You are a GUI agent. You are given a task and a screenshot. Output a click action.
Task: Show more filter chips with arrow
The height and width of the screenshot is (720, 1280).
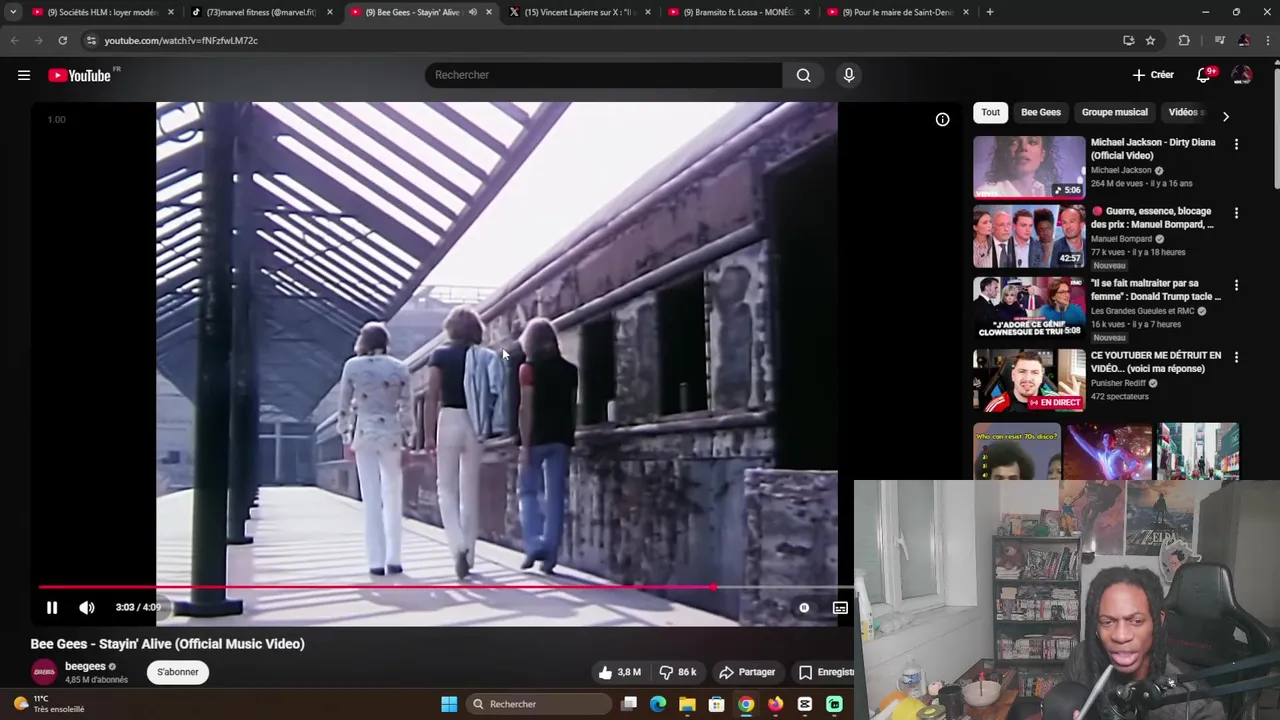pyautogui.click(x=1226, y=116)
